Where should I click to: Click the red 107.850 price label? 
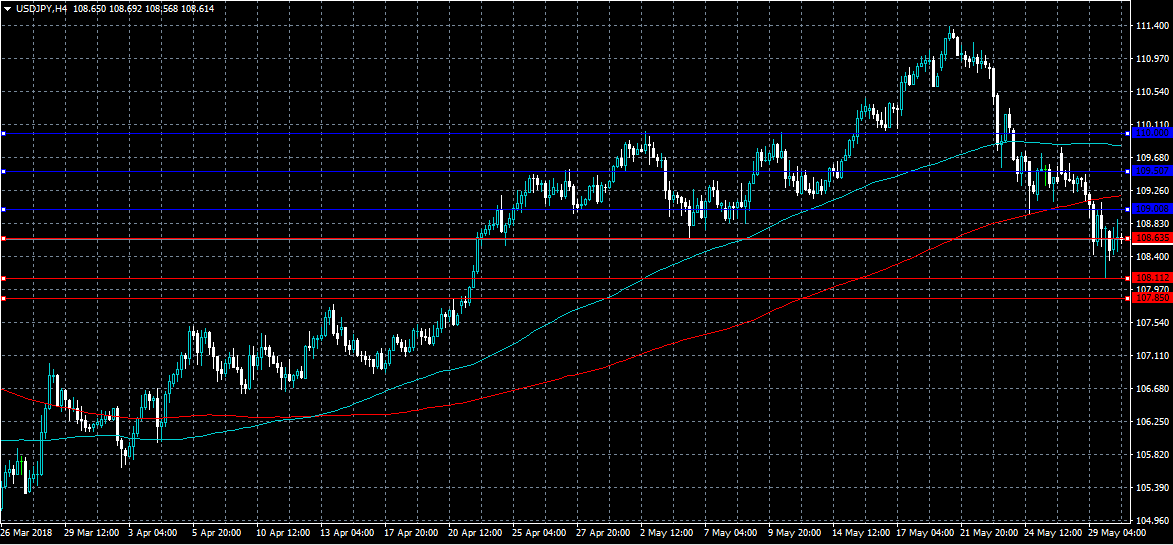tap(1151, 298)
